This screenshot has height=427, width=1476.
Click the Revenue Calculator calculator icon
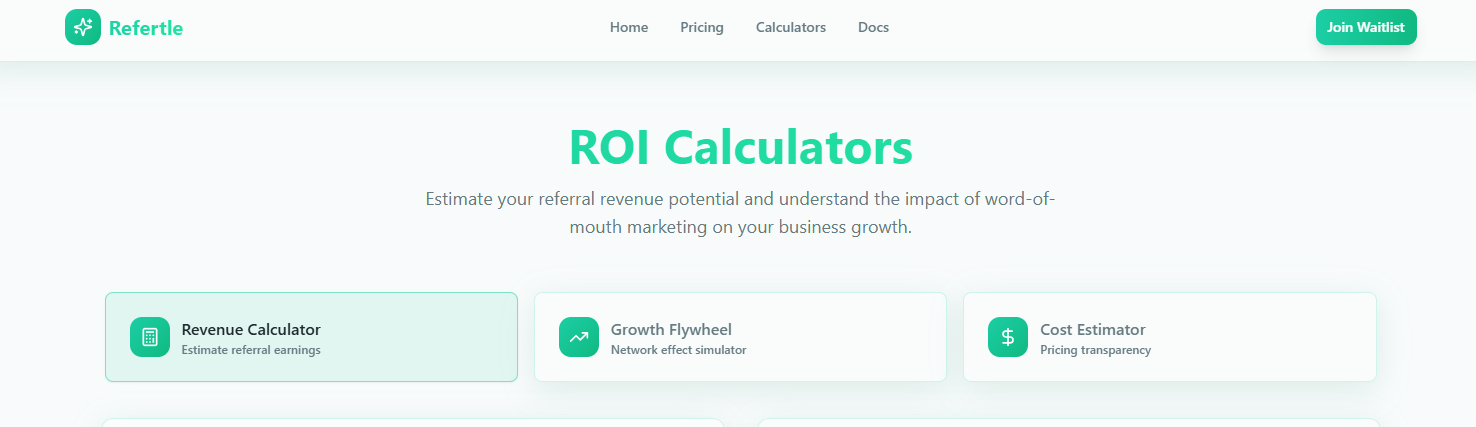pos(150,337)
